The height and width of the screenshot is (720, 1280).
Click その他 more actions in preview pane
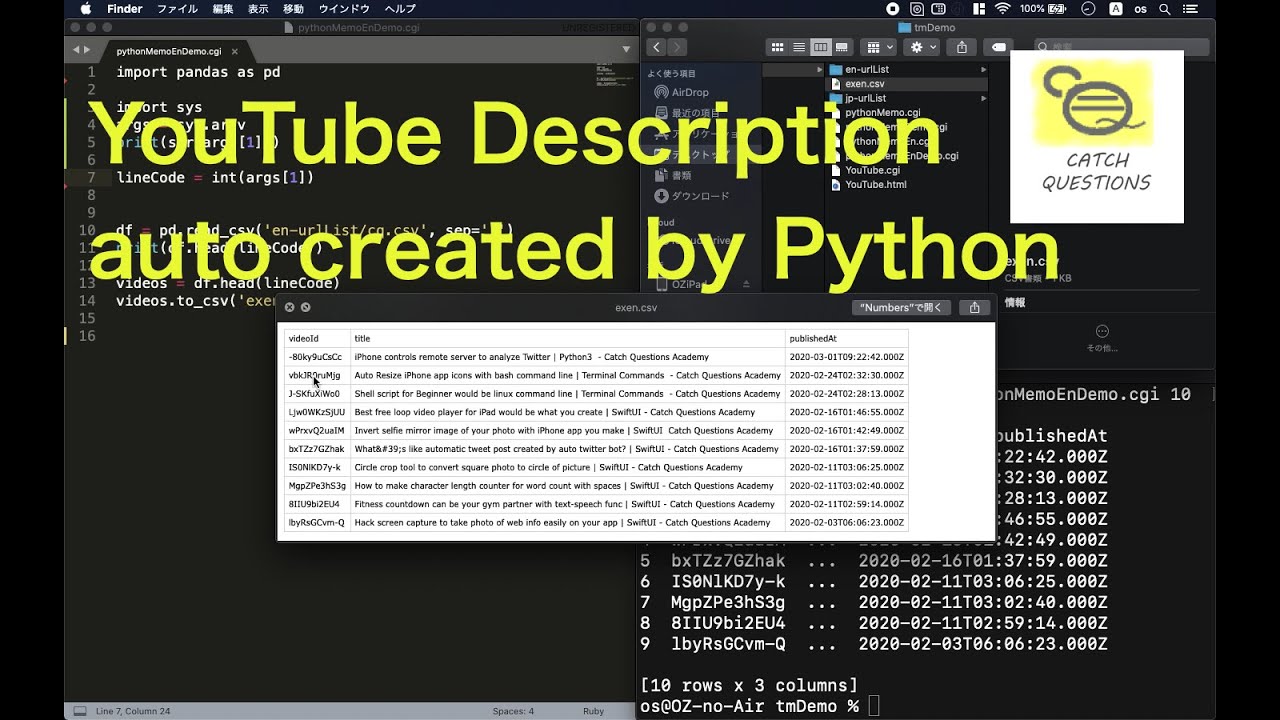pyautogui.click(x=1102, y=337)
